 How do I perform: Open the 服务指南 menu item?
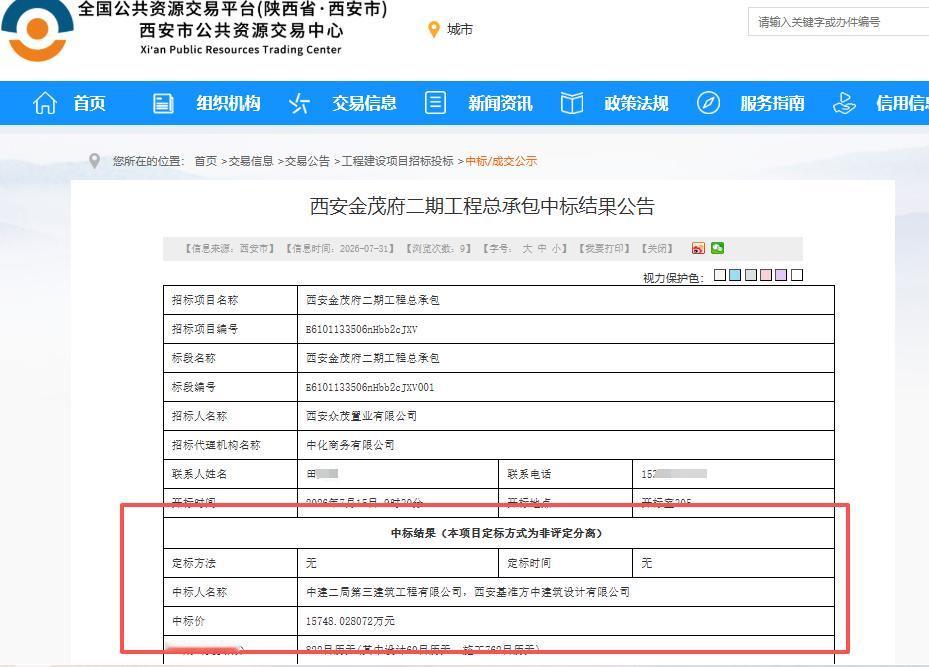773,103
